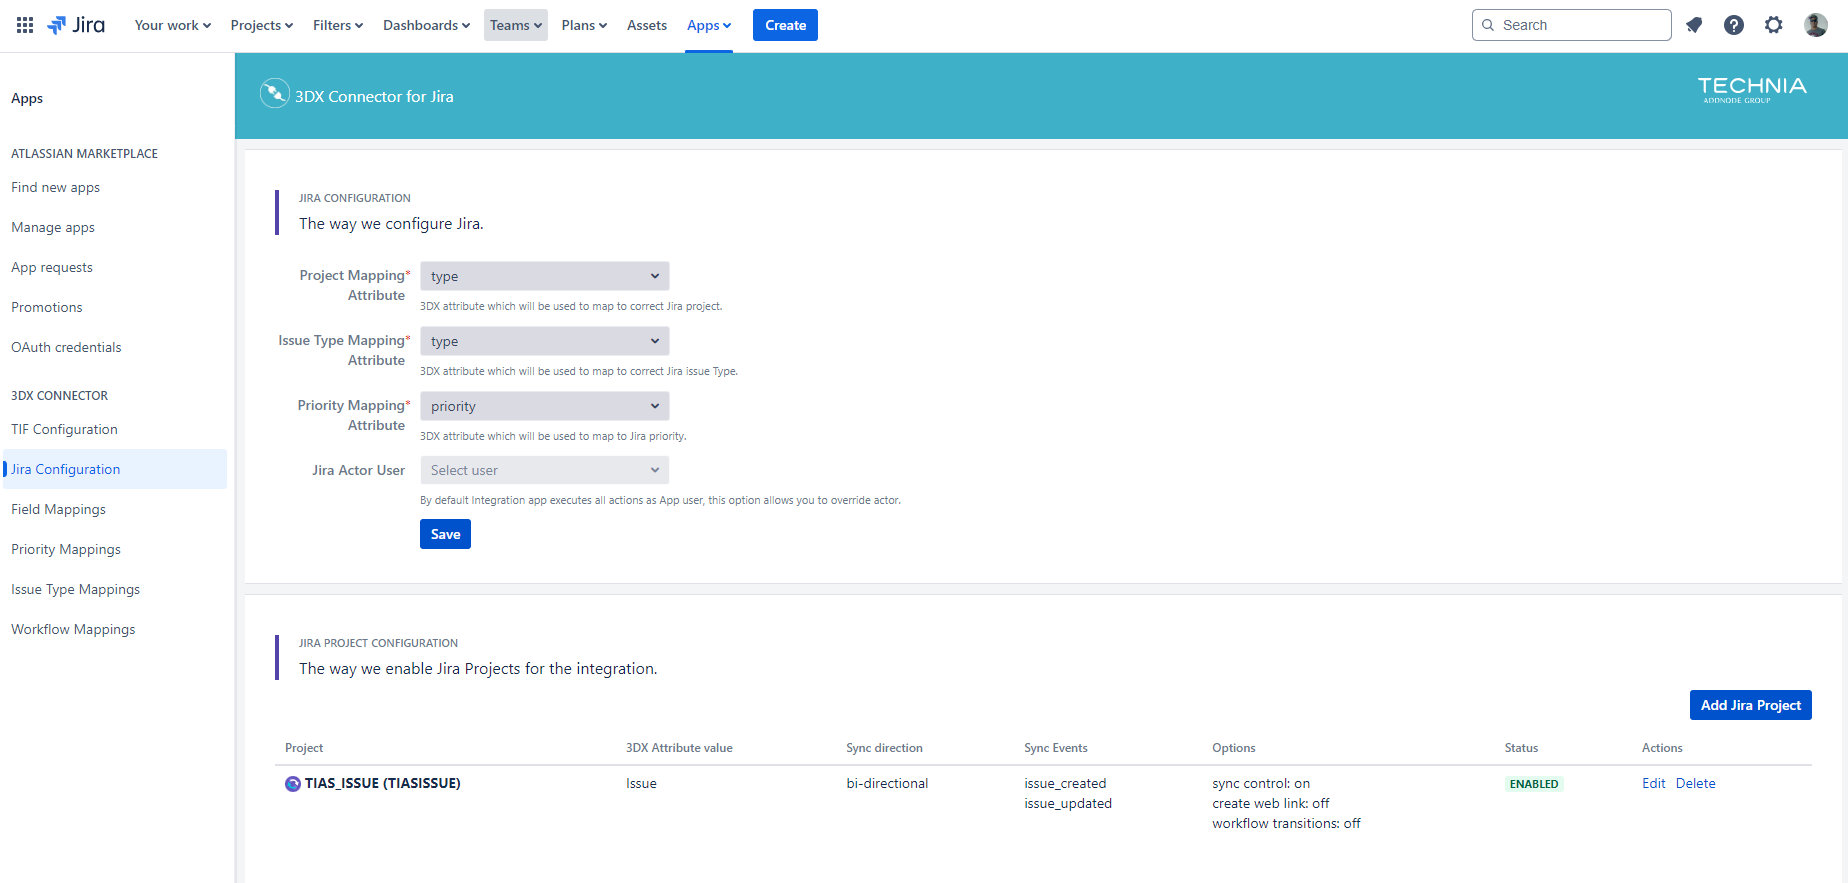This screenshot has width=1848, height=883.
Task: Open the Teams menu
Action: 516,25
